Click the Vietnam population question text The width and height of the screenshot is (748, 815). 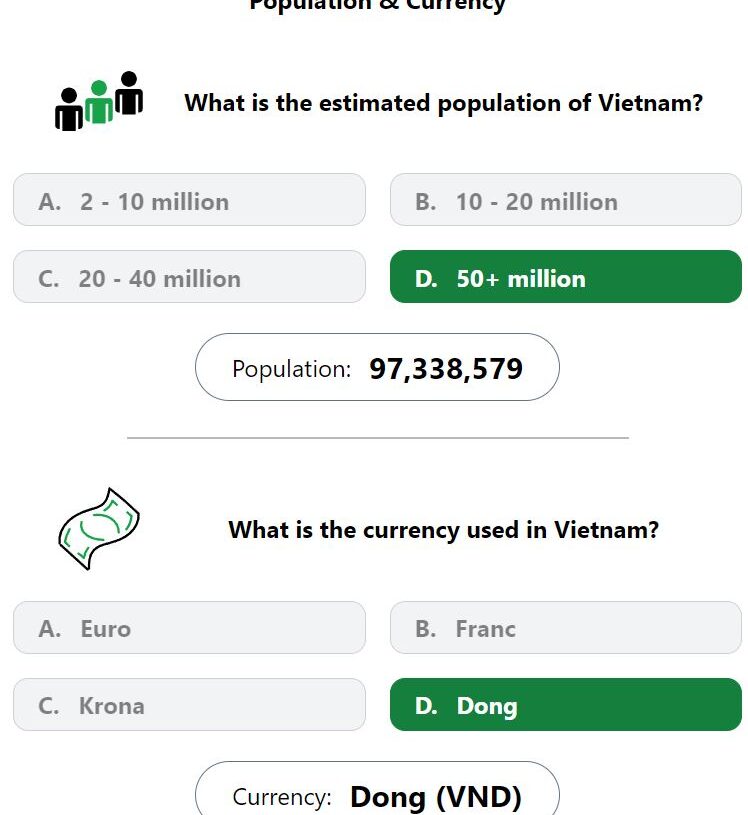pyautogui.click(x=443, y=103)
